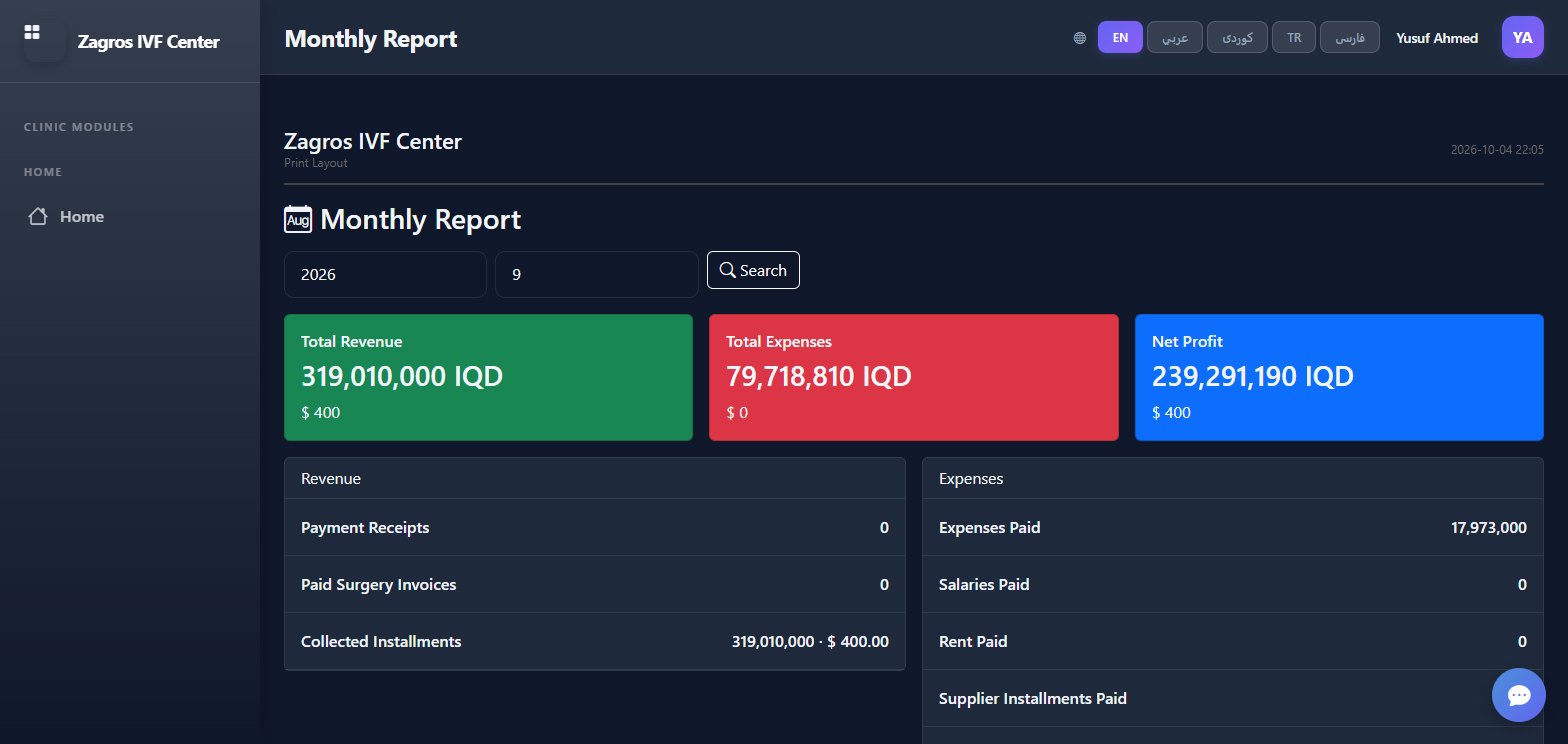The height and width of the screenshot is (744, 1568).
Task: Click the CLINIC MODULES section label
Action: pyautogui.click(x=78, y=127)
